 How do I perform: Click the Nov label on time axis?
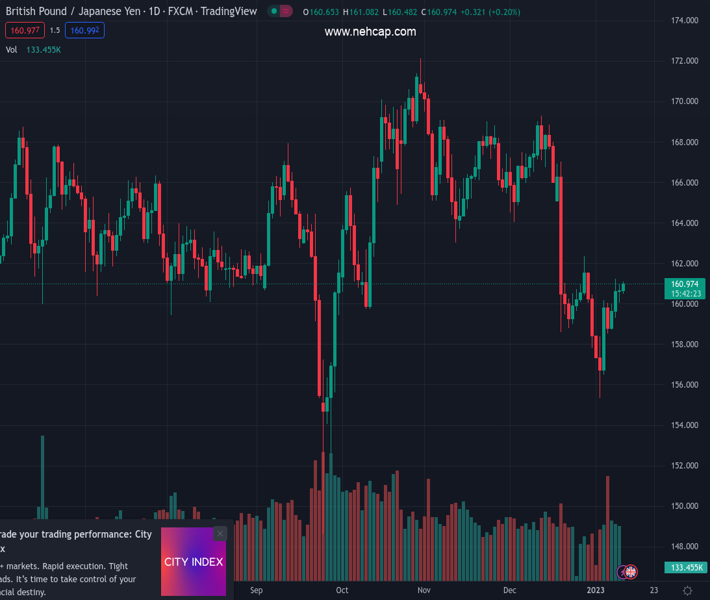click(424, 591)
